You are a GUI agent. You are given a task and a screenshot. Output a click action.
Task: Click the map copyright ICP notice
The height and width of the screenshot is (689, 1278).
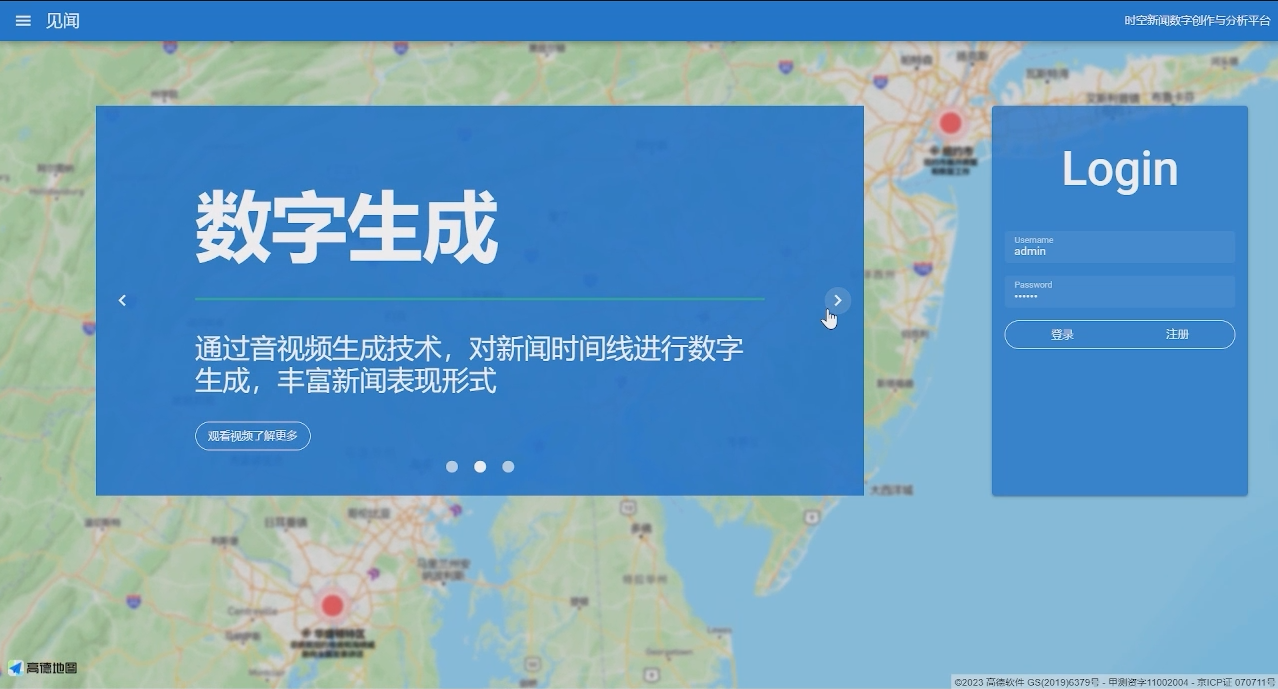pos(1114,682)
